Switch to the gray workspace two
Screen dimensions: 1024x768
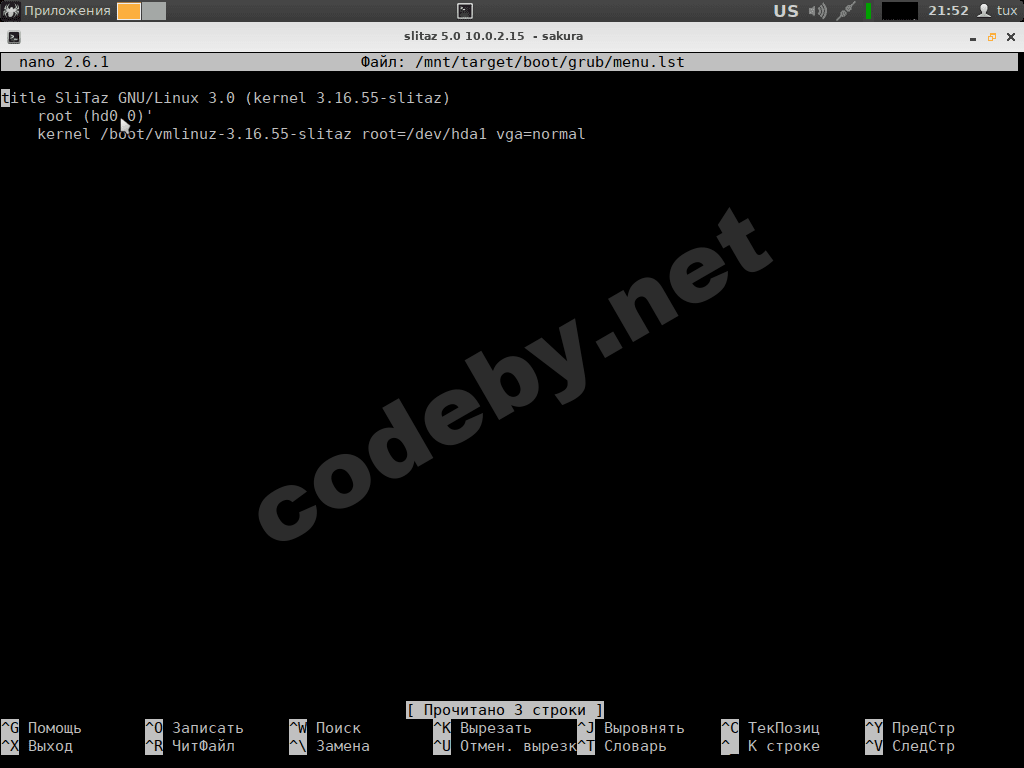click(154, 11)
